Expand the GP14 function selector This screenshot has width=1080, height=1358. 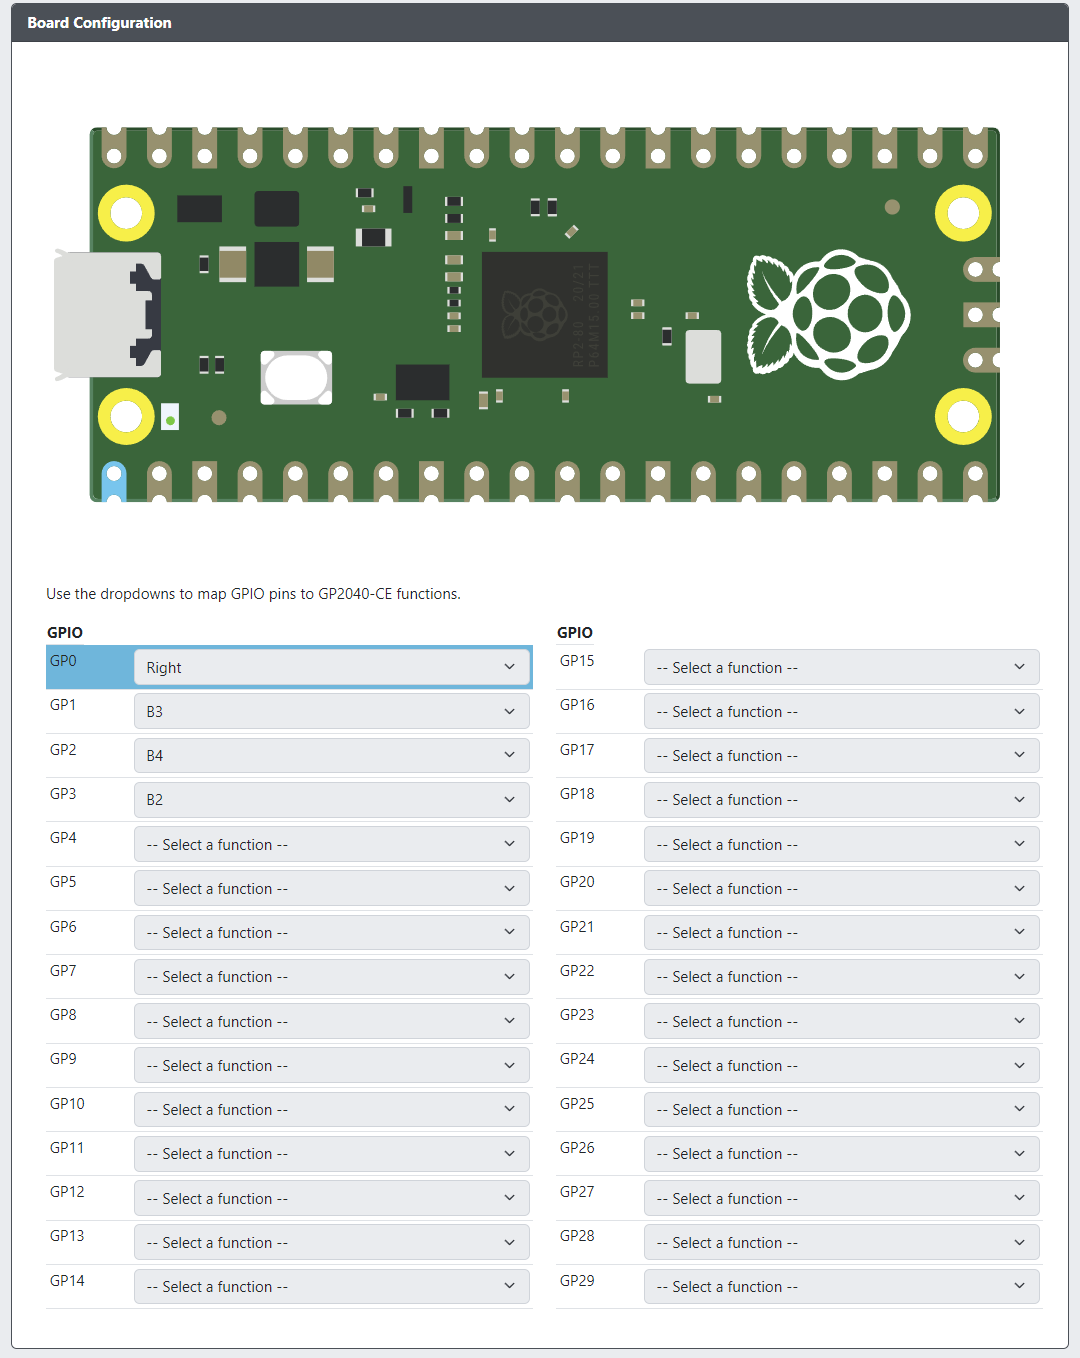click(332, 1286)
